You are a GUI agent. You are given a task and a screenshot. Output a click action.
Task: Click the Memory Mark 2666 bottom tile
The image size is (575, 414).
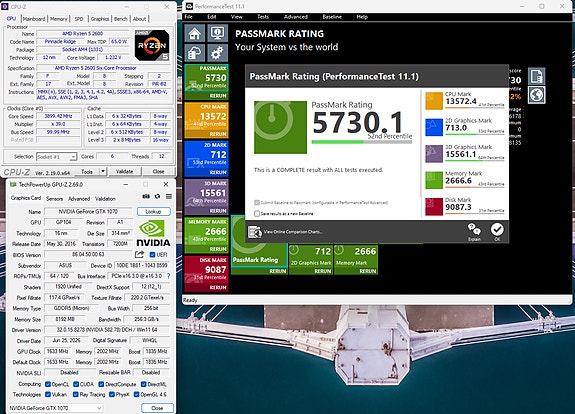tap(356, 260)
